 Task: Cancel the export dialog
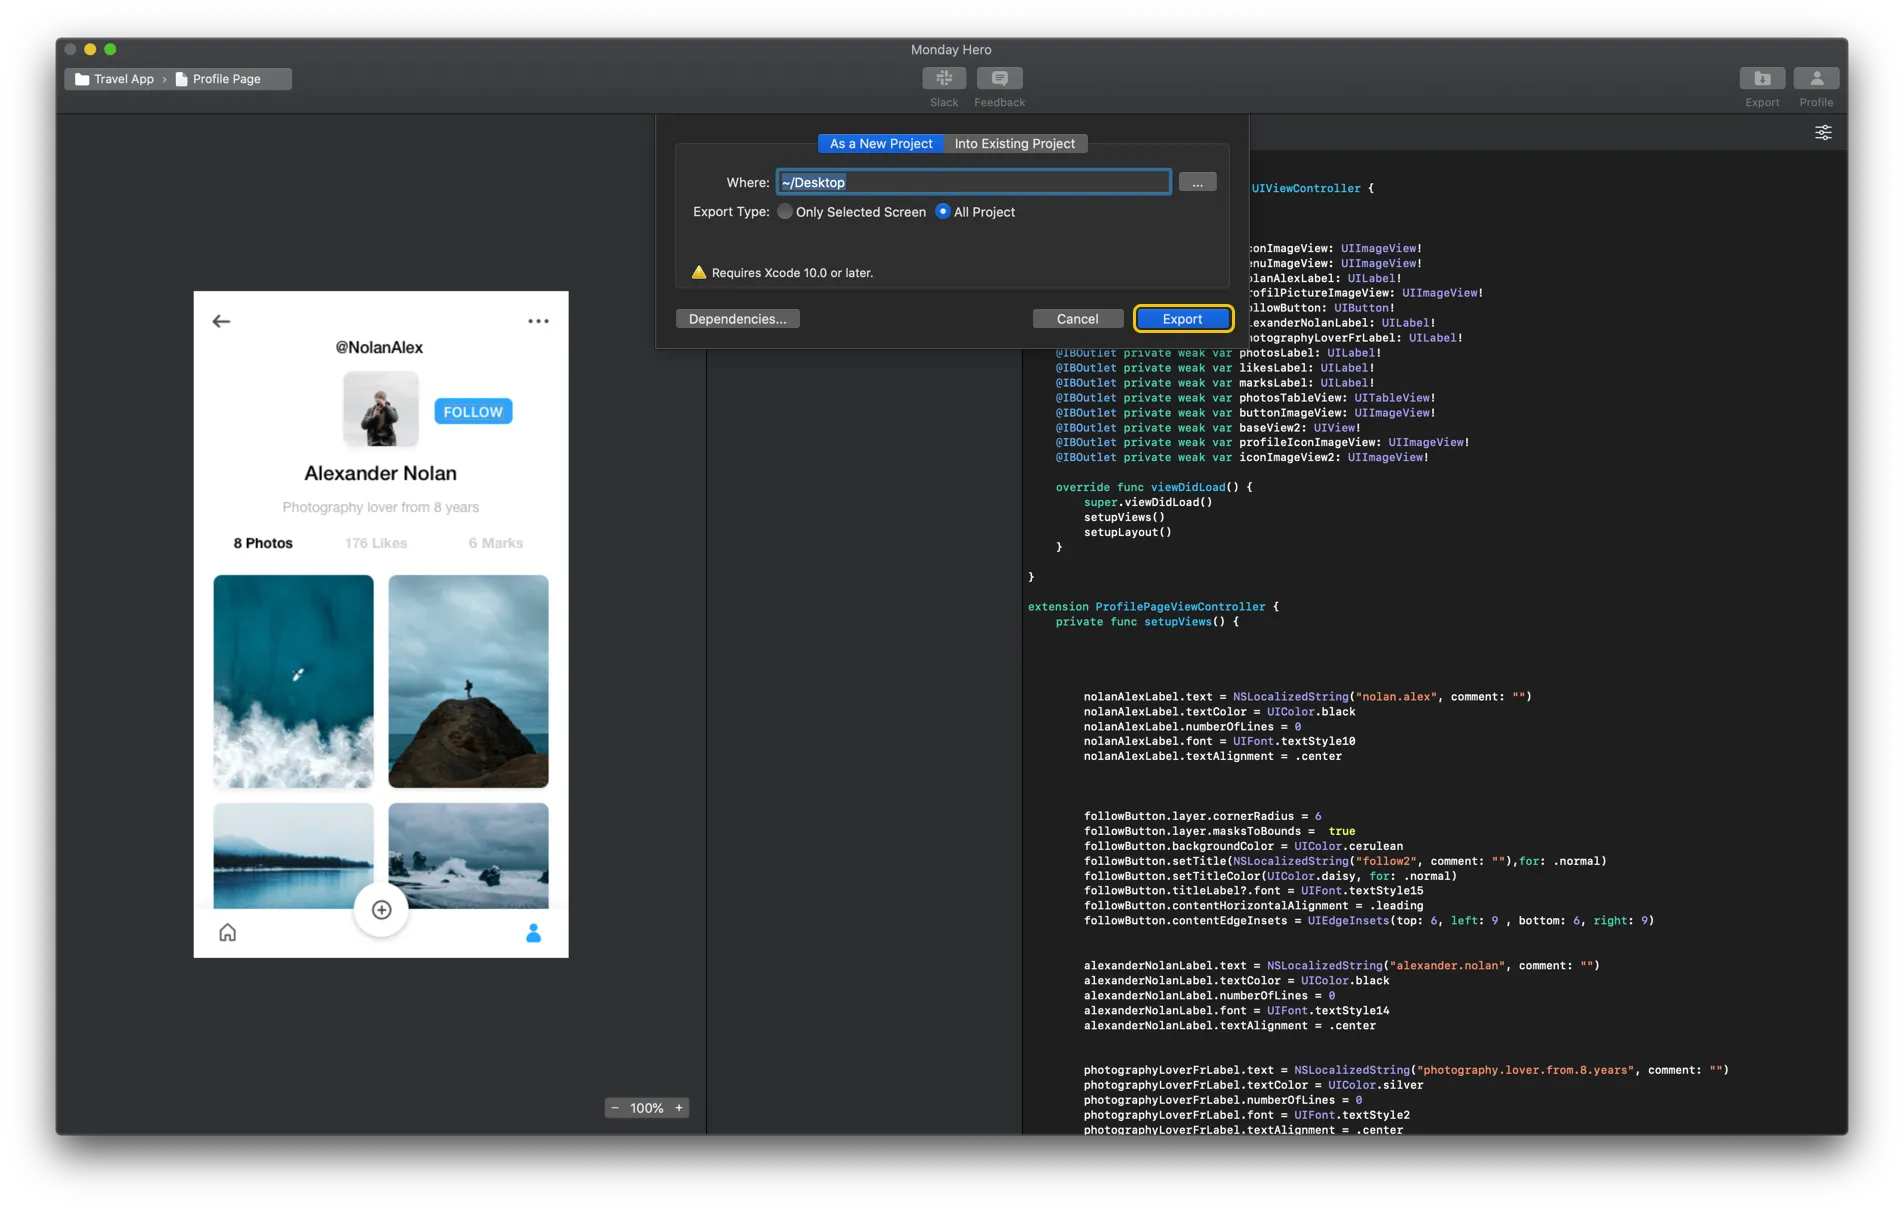[1077, 319]
